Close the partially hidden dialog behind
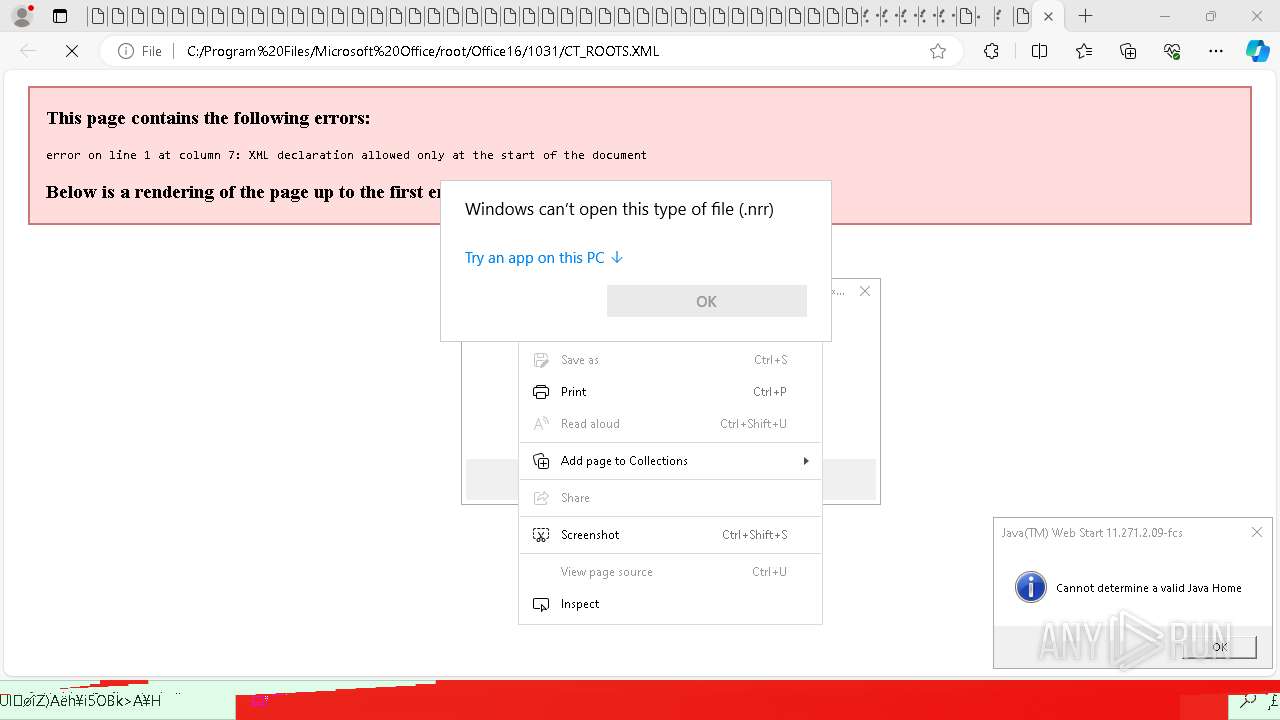 point(865,291)
